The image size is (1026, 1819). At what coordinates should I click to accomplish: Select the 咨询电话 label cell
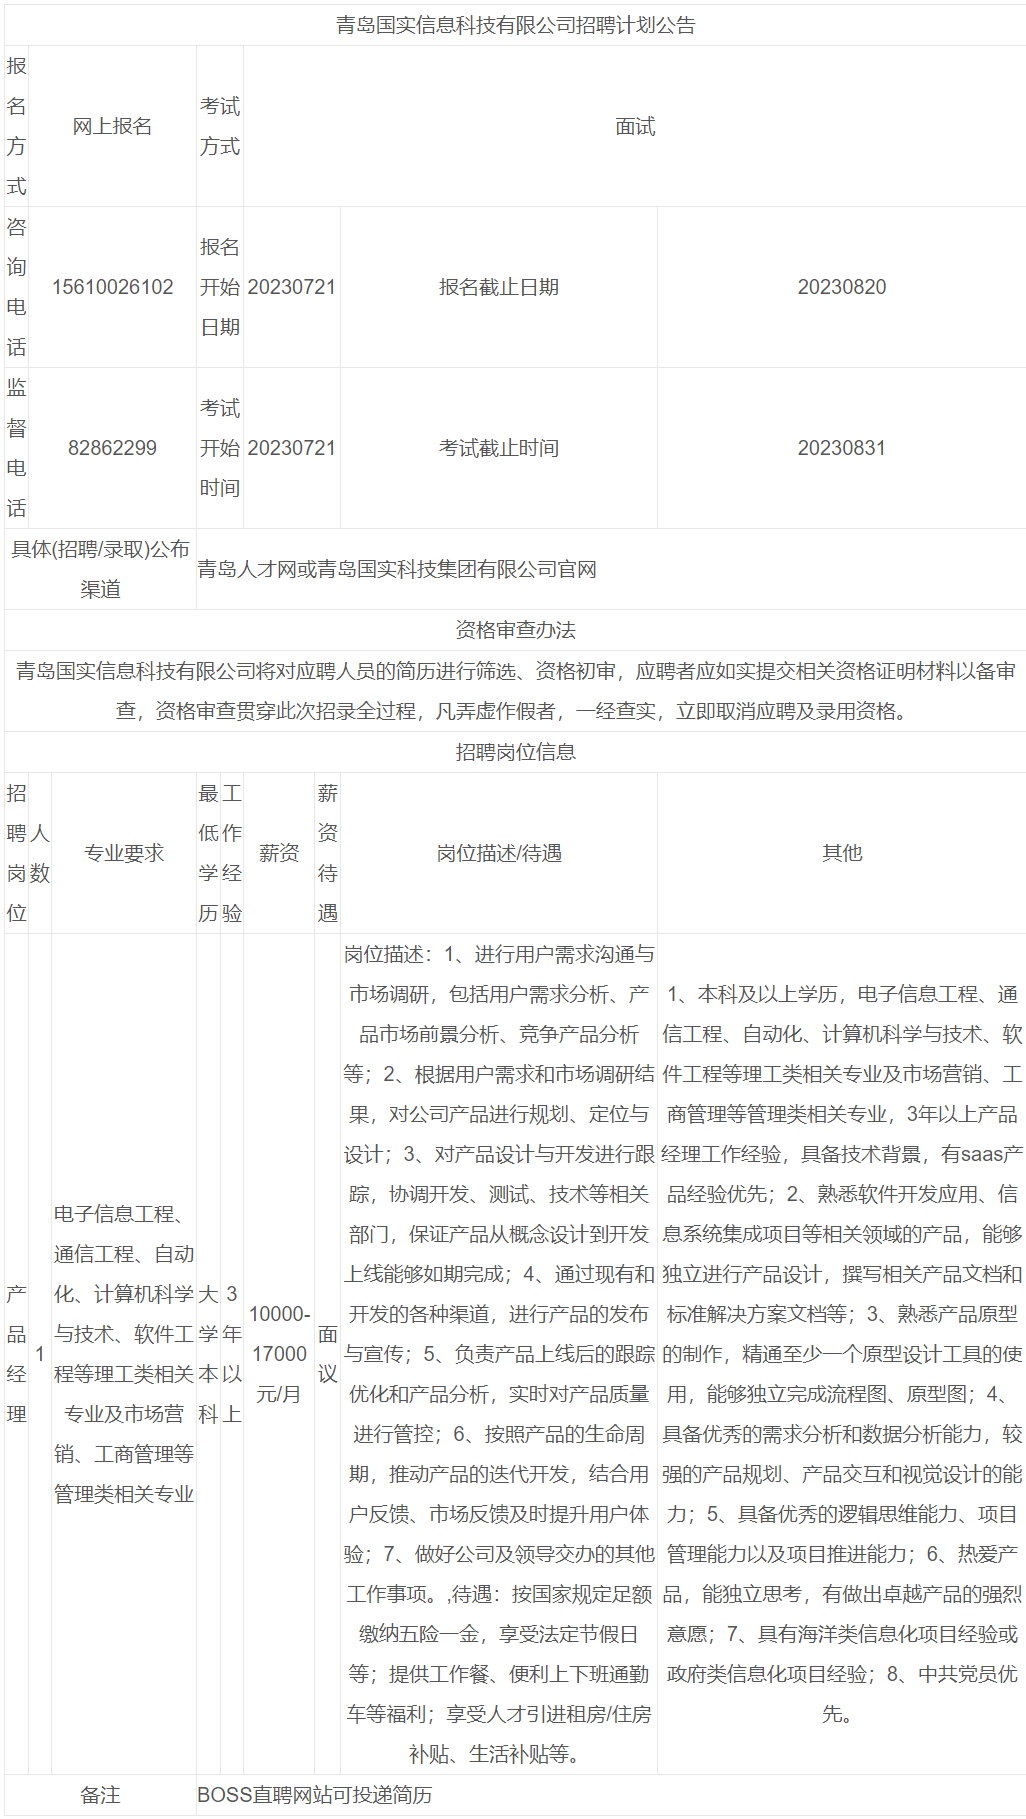(16, 287)
